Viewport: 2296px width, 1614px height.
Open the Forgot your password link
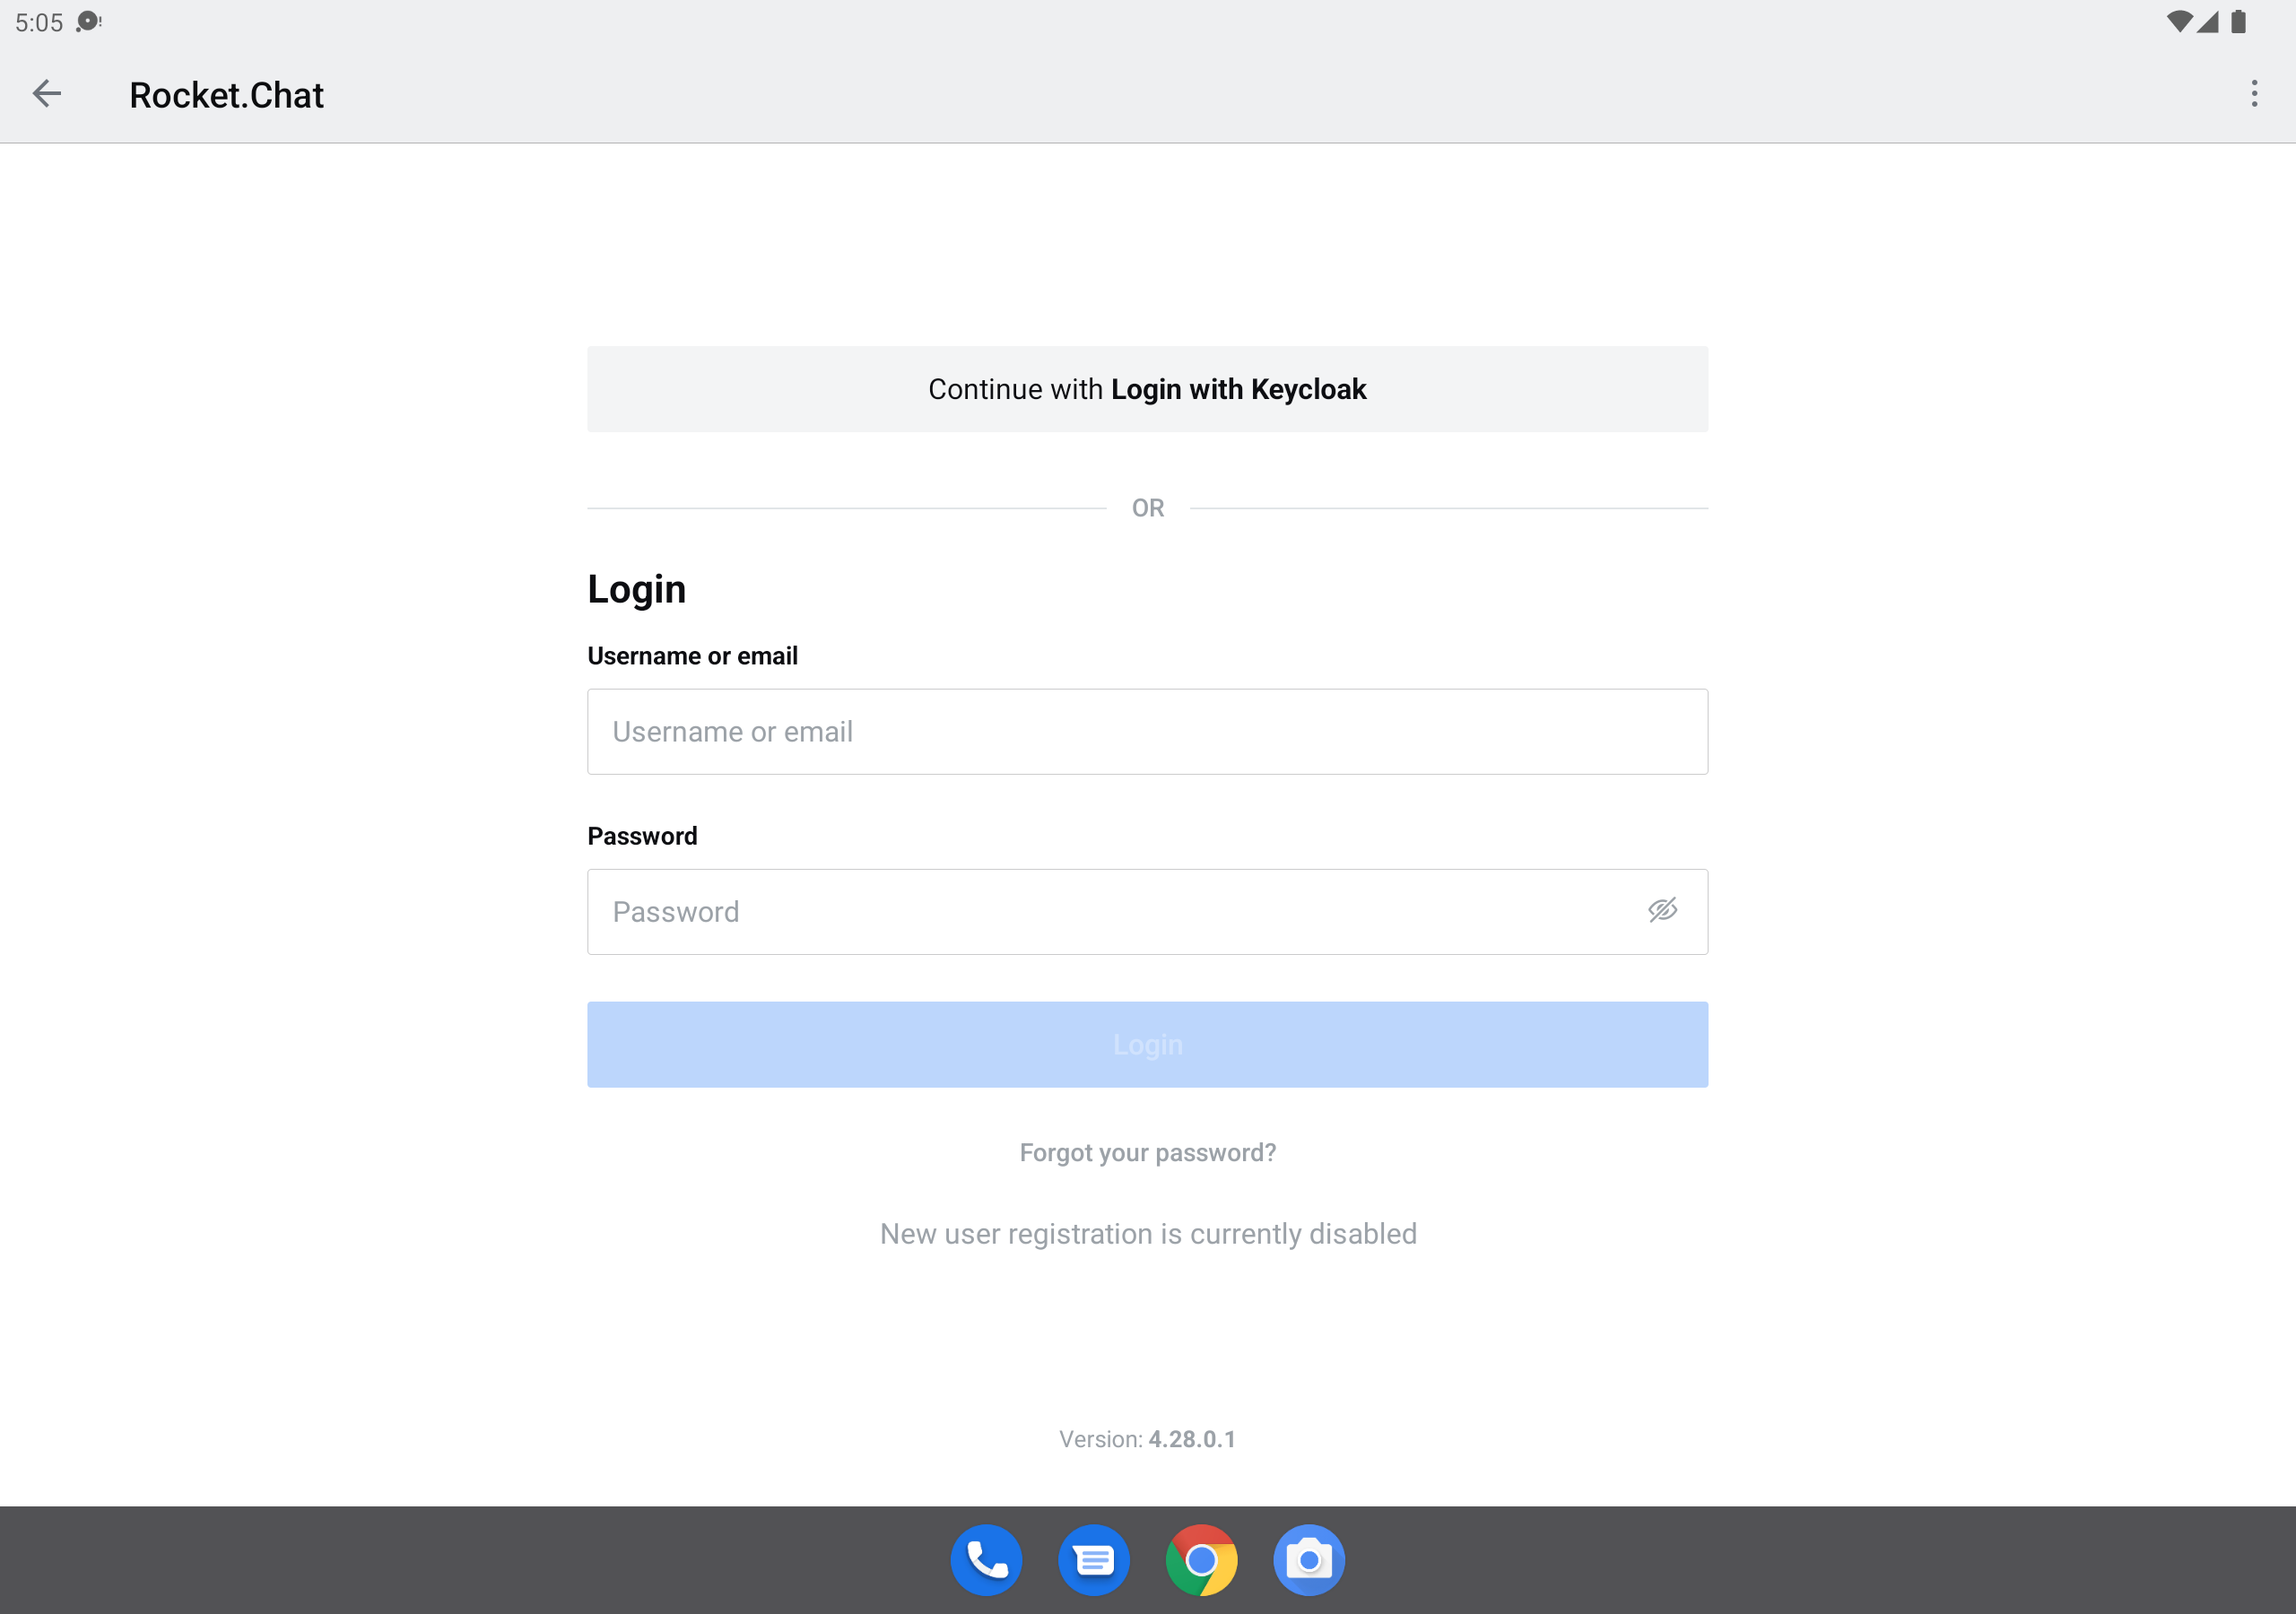point(1147,1152)
